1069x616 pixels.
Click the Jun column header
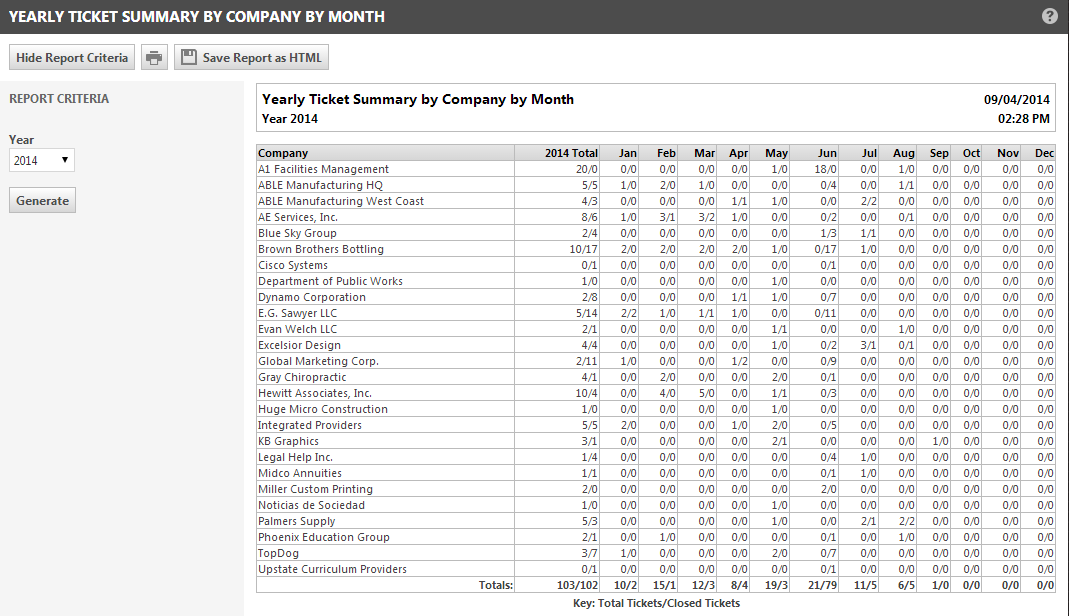click(827, 153)
